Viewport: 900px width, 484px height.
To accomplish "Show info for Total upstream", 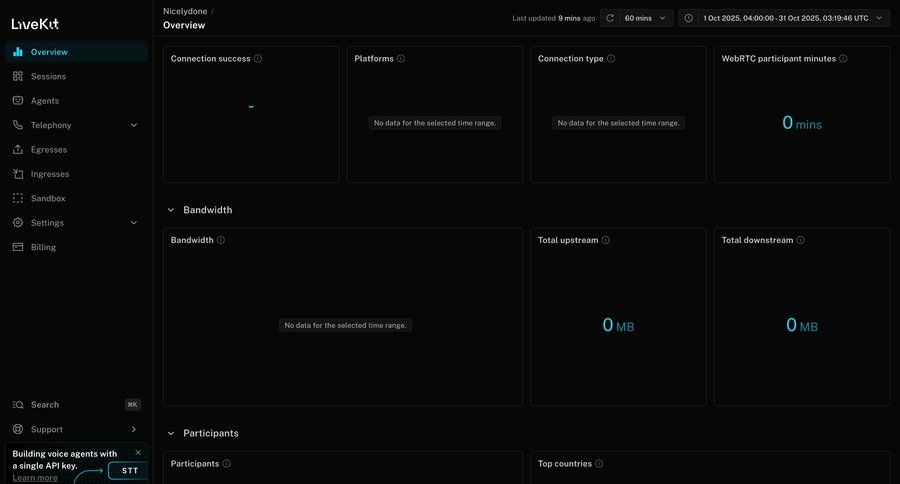I will tap(606, 240).
